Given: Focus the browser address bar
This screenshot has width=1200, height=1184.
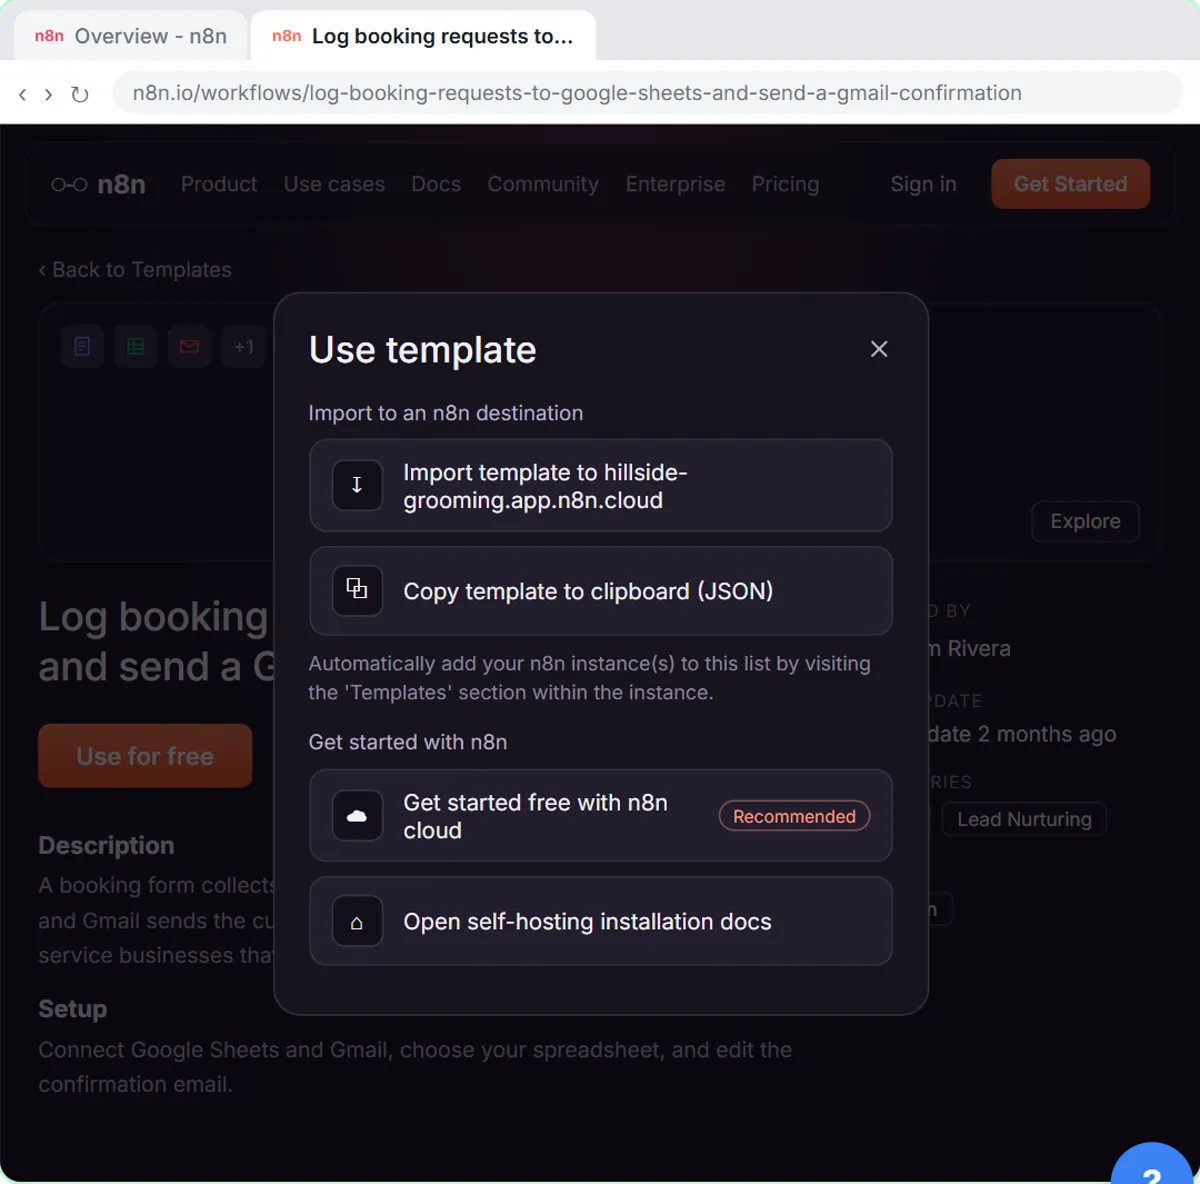Looking at the screenshot, I should (x=647, y=93).
